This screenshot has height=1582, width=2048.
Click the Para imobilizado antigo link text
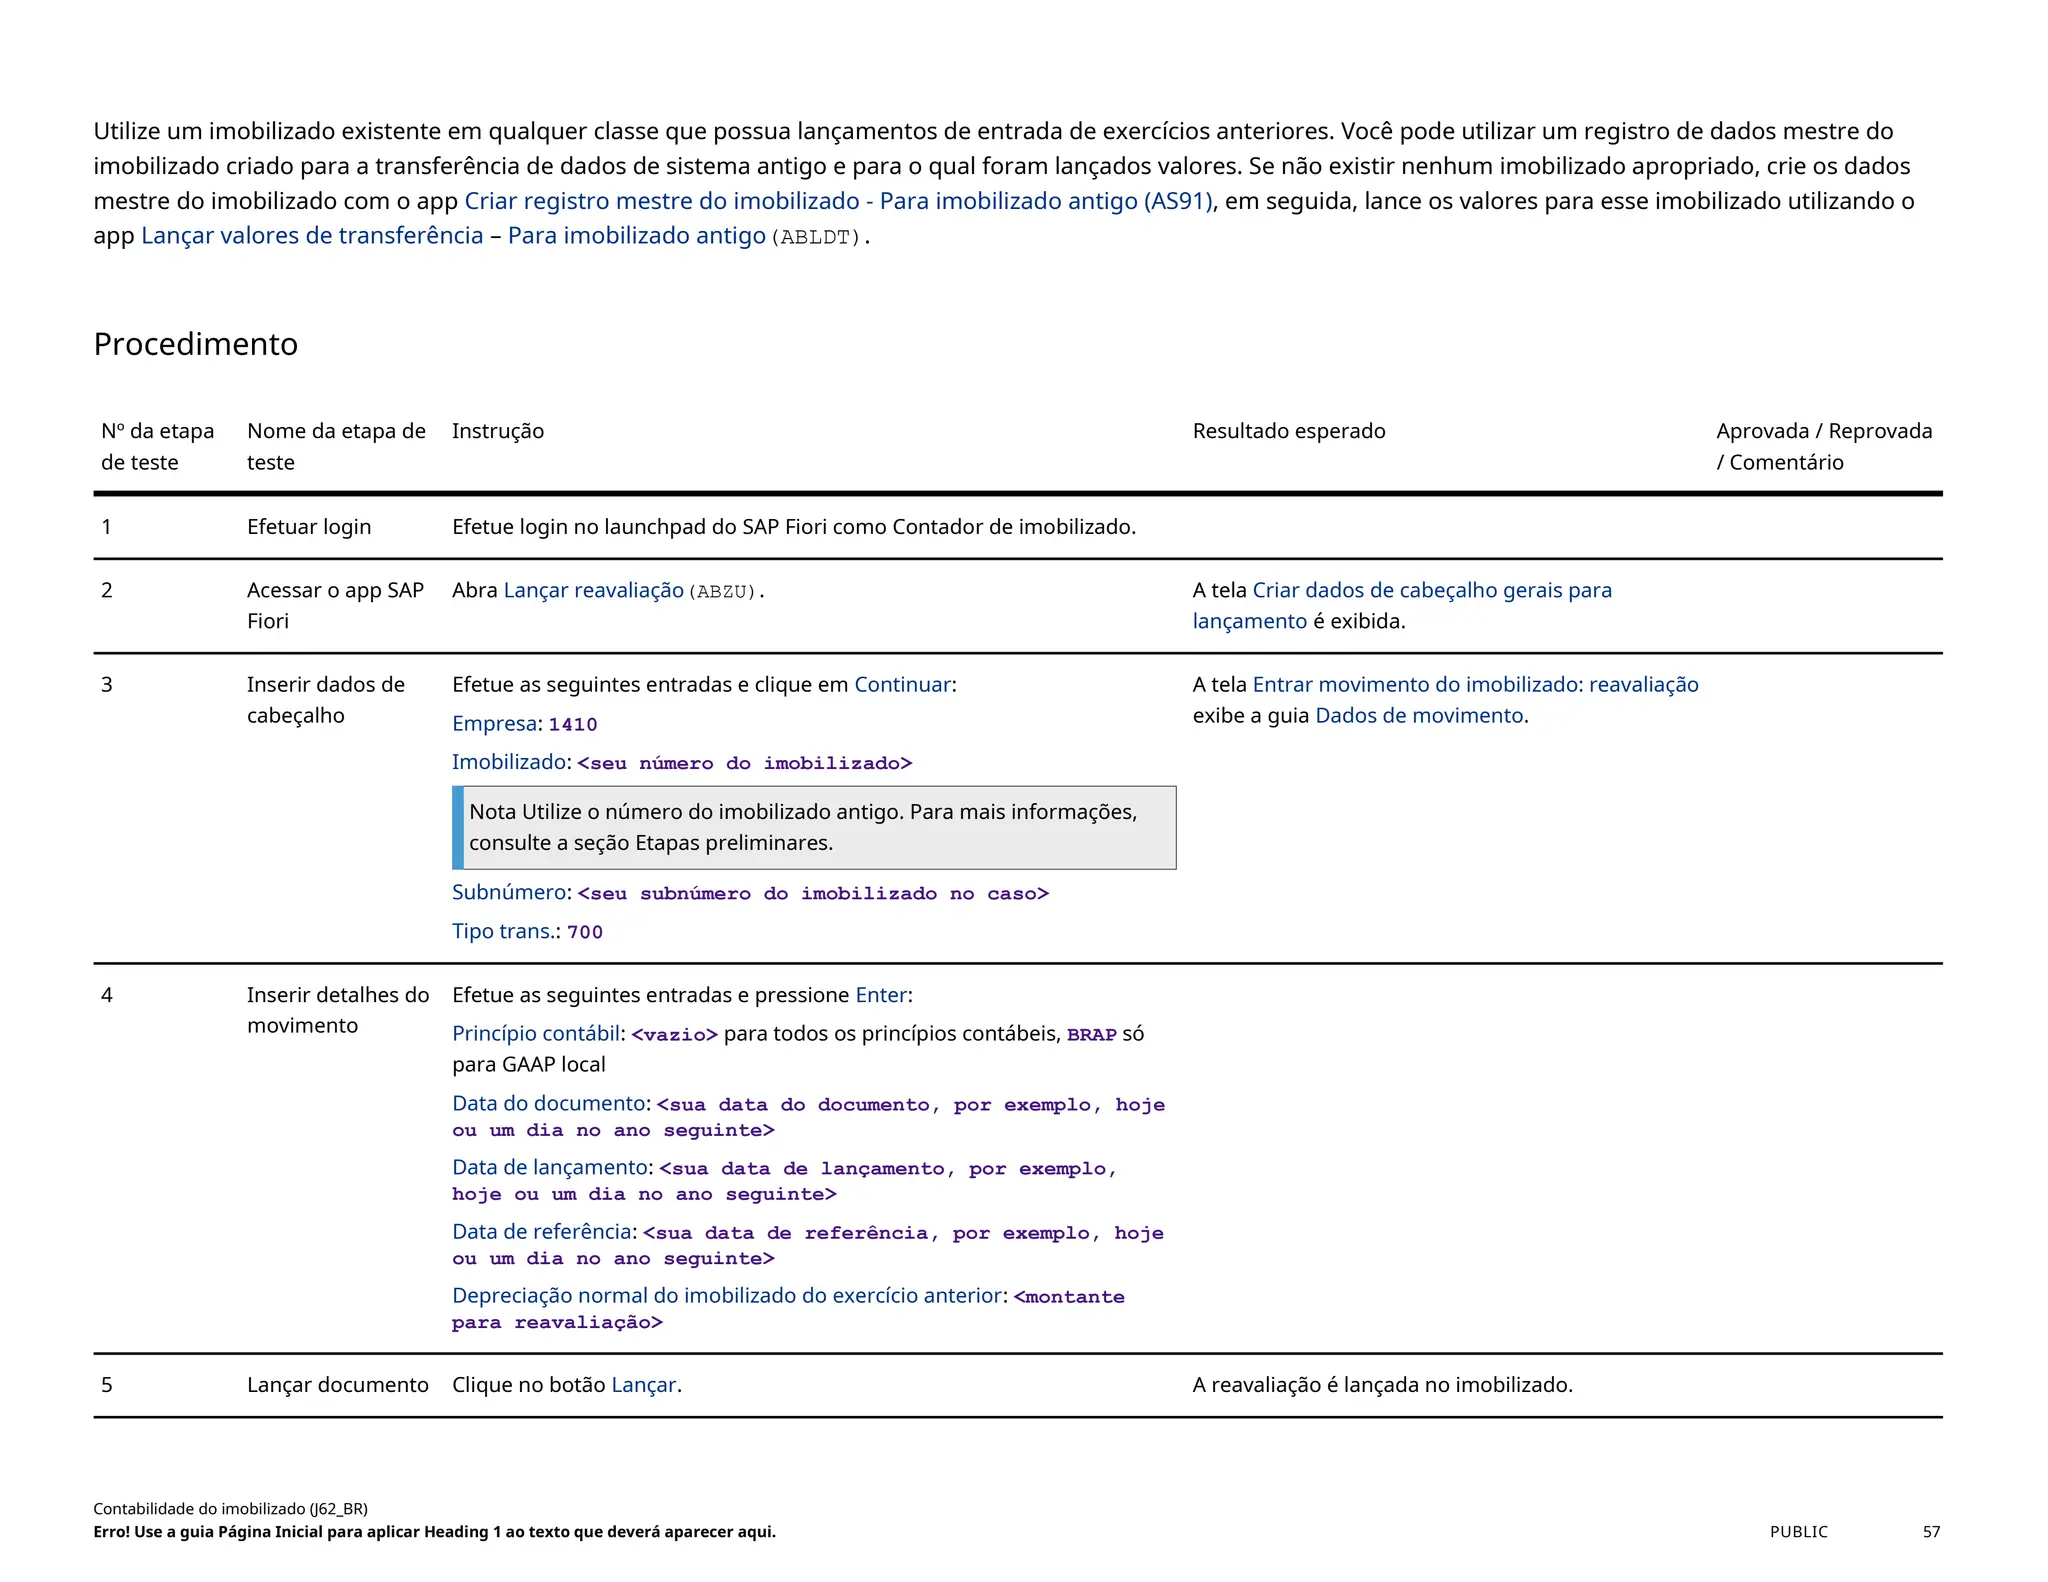(x=636, y=236)
